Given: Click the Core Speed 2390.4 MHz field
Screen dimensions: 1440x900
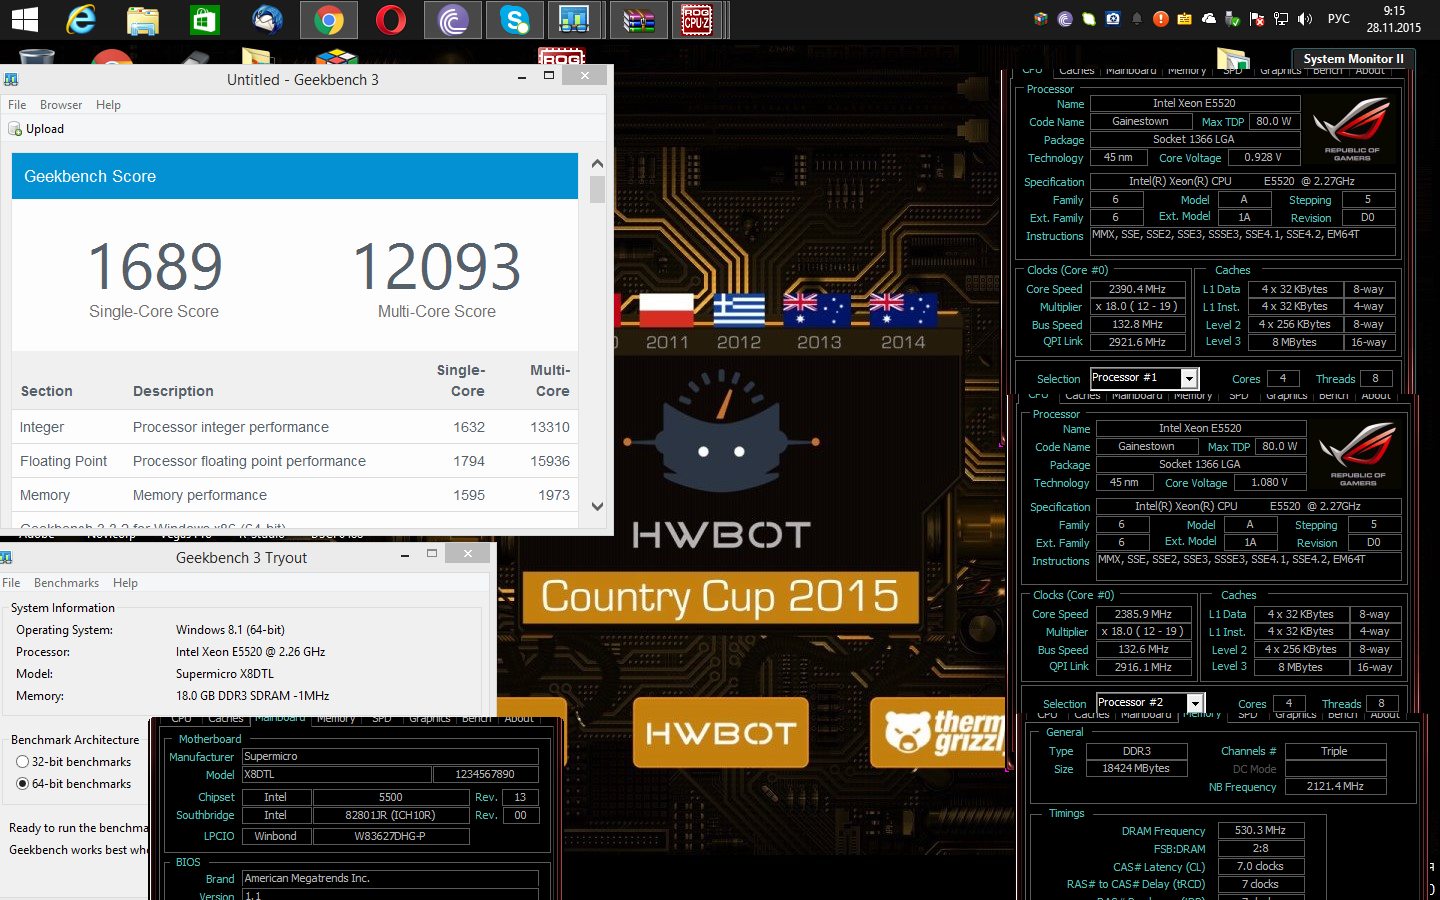Looking at the screenshot, I should [1138, 289].
